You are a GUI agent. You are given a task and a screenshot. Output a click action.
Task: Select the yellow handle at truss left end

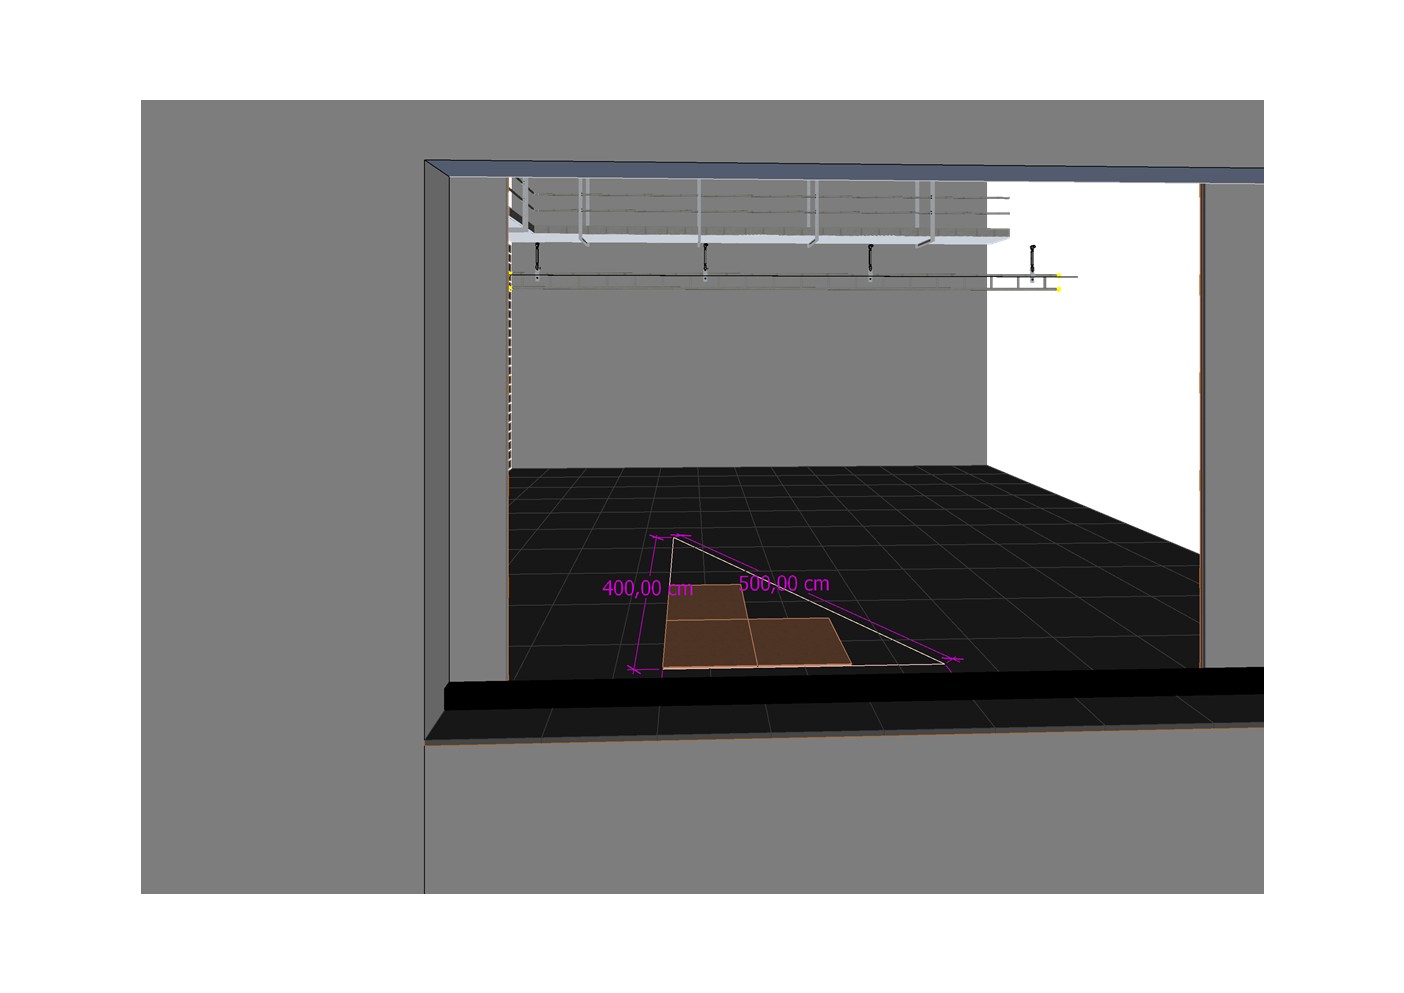(x=511, y=274)
